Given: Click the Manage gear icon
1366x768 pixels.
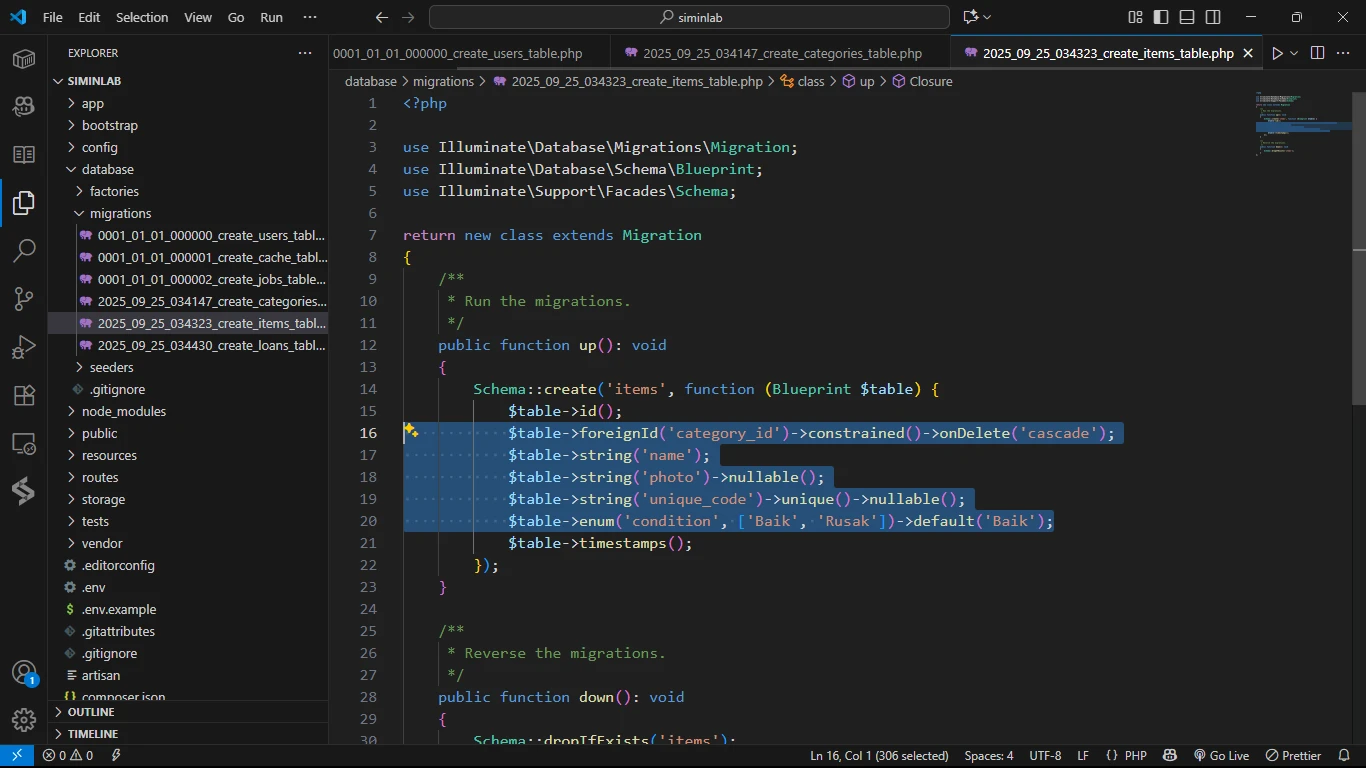Looking at the screenshot, I should pos(24,719).
